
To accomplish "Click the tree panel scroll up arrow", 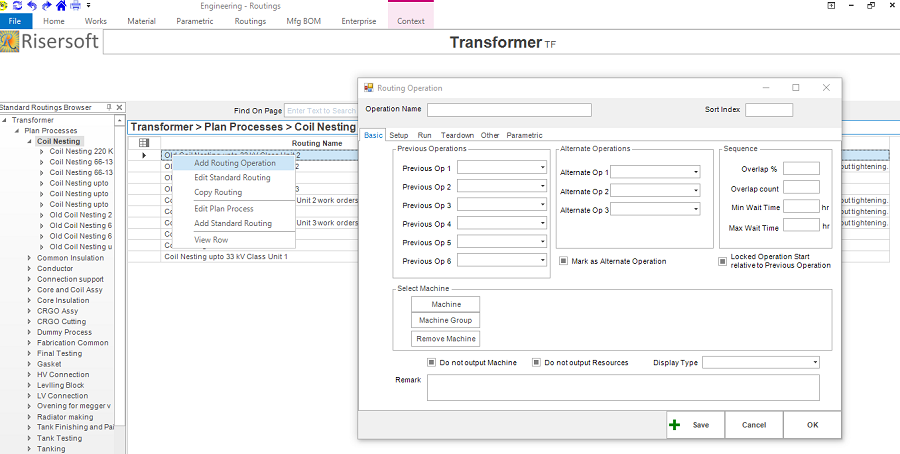I will (120, 121).
